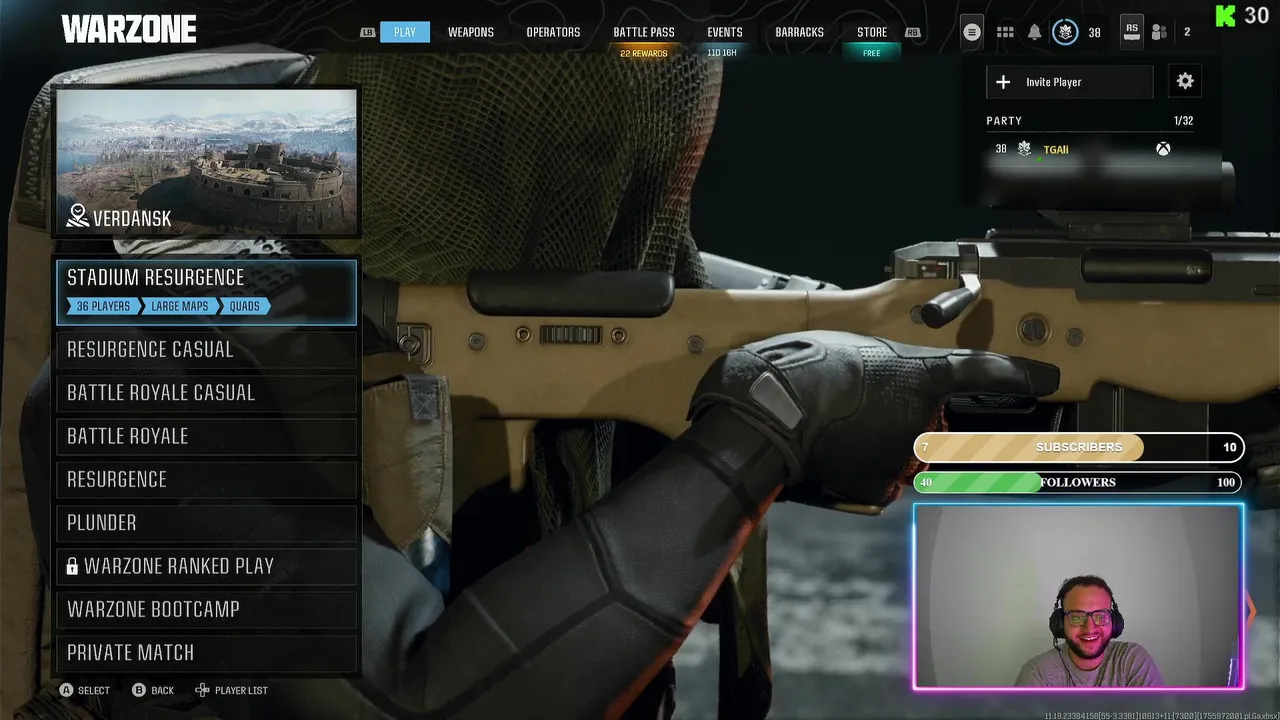This screenshot has height=720, width=1280.
Task: Click the Xbox platform icon beside TGAli
Action: point(1163,149)
